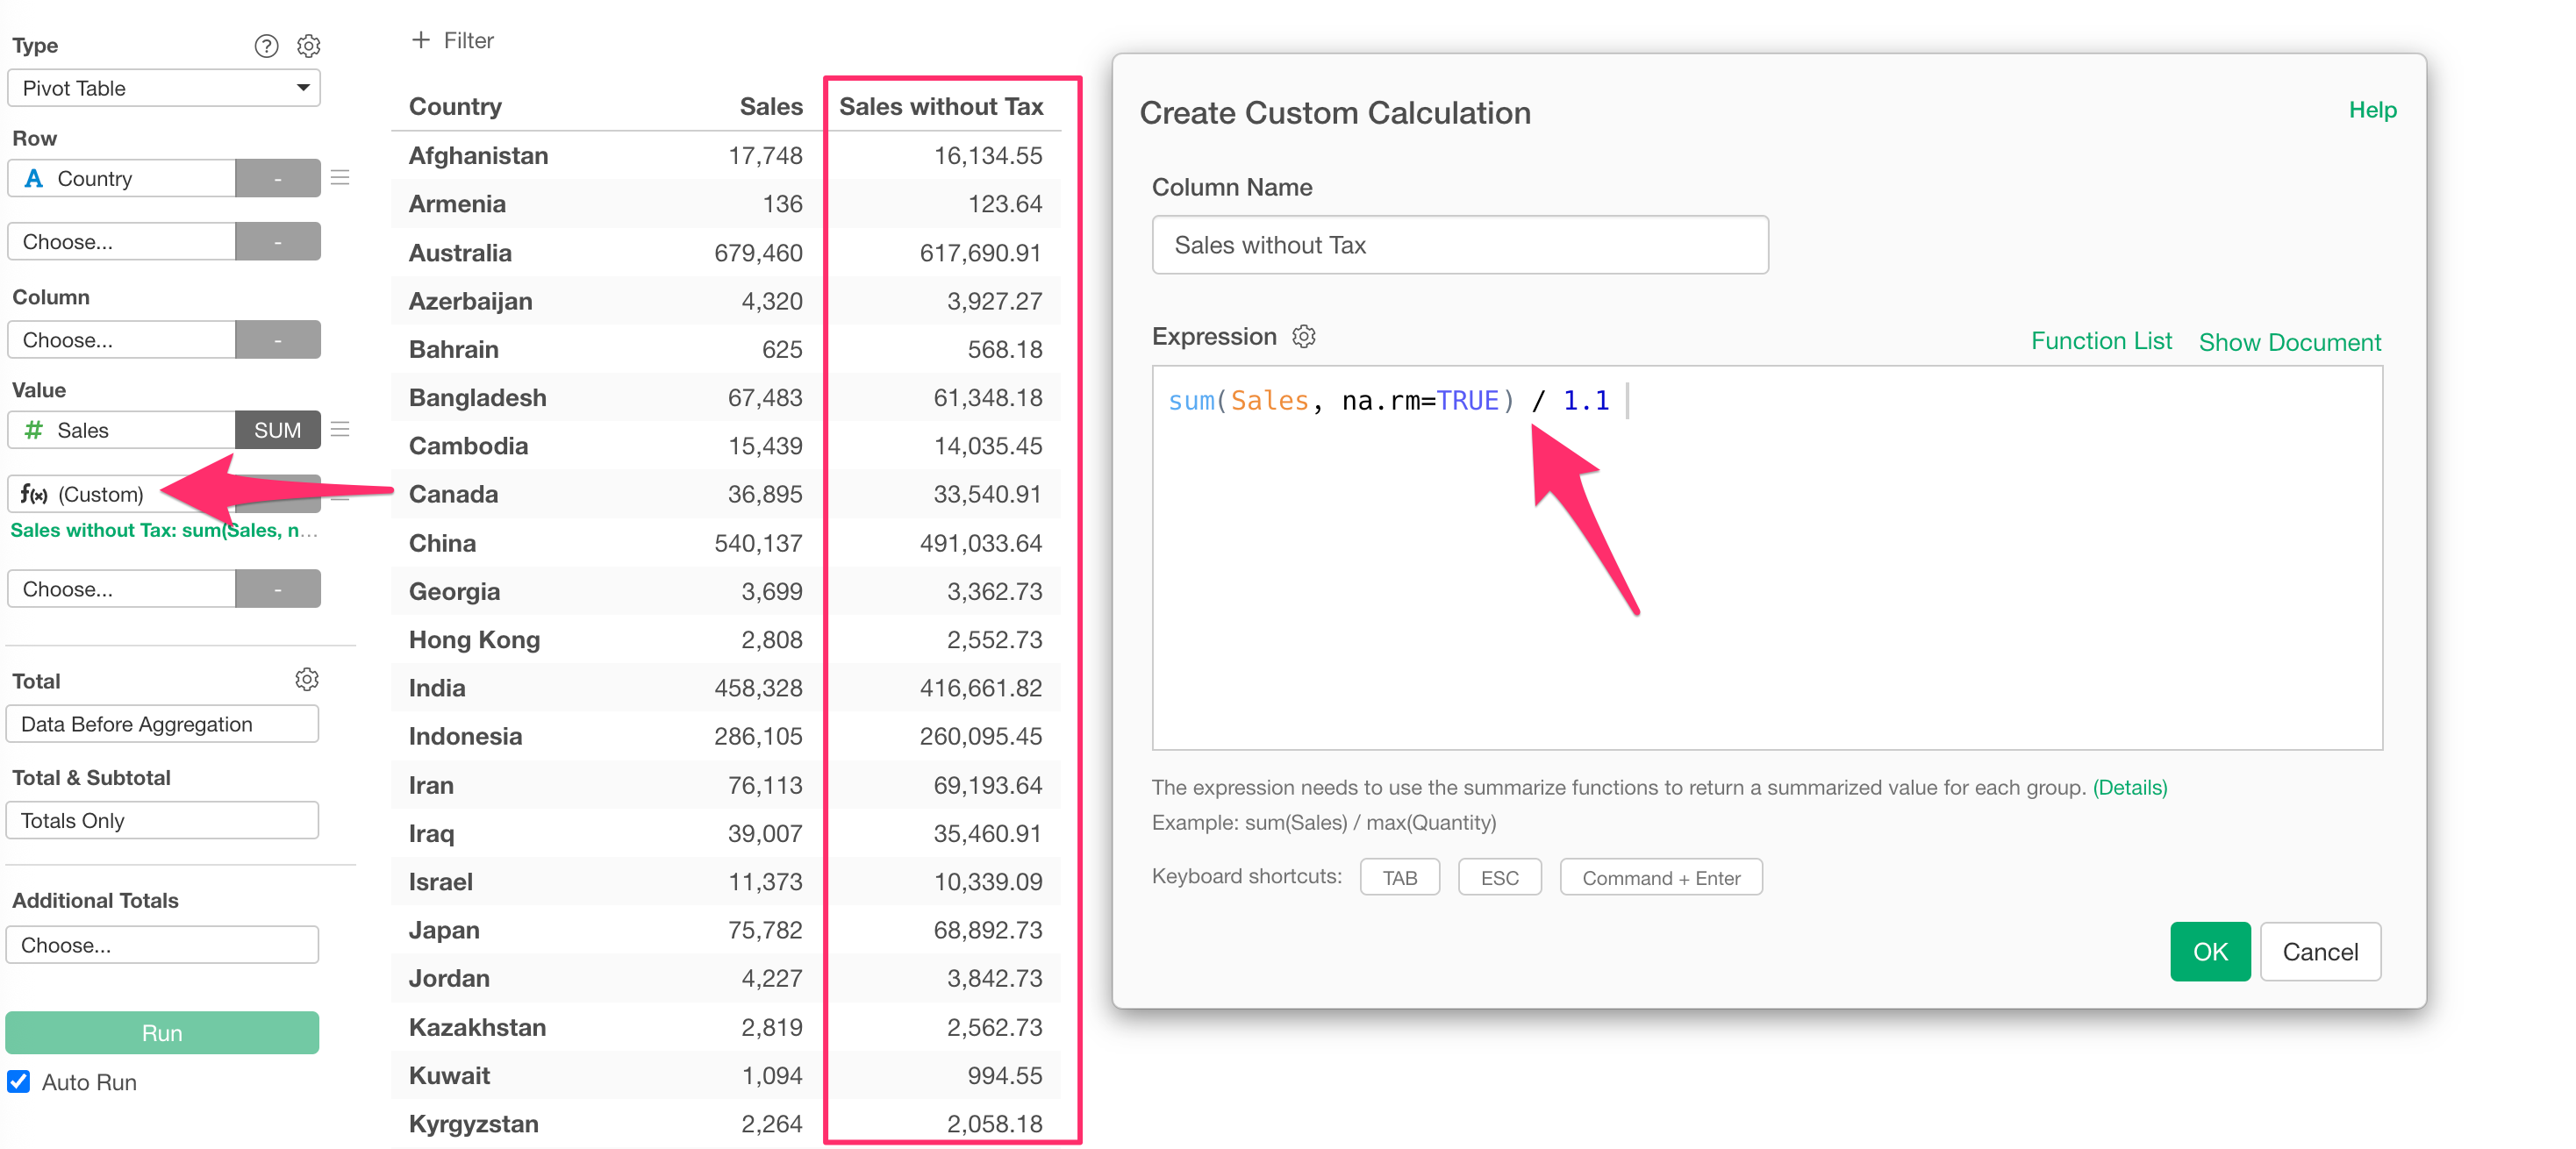
Task: Click the Country row drag handle icon
Action: [340, 178]
